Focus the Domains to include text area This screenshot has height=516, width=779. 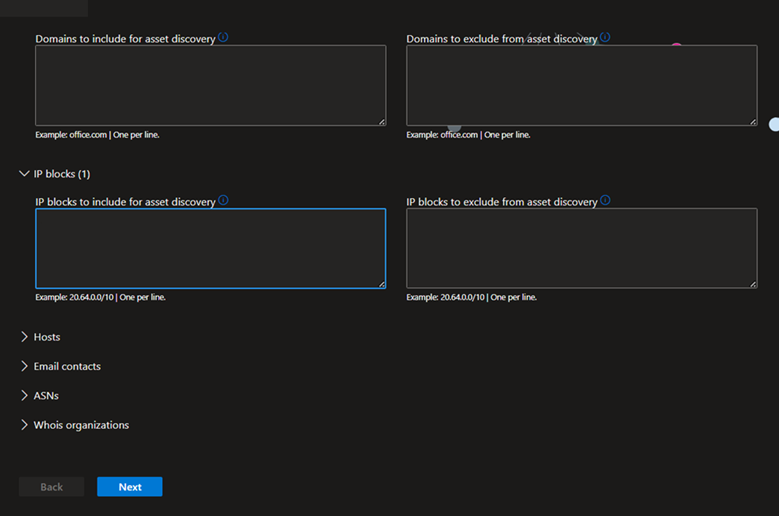pyautogui.click(x=211, y=85)
